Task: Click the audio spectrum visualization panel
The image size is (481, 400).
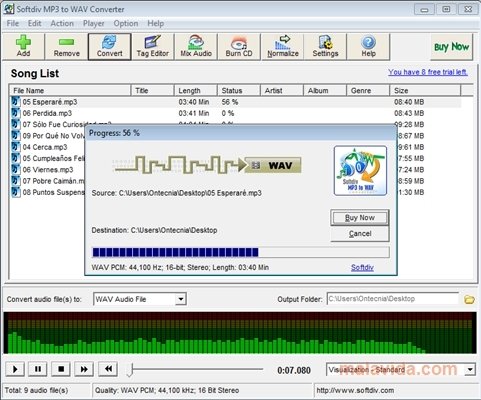Action: [240, 333]
